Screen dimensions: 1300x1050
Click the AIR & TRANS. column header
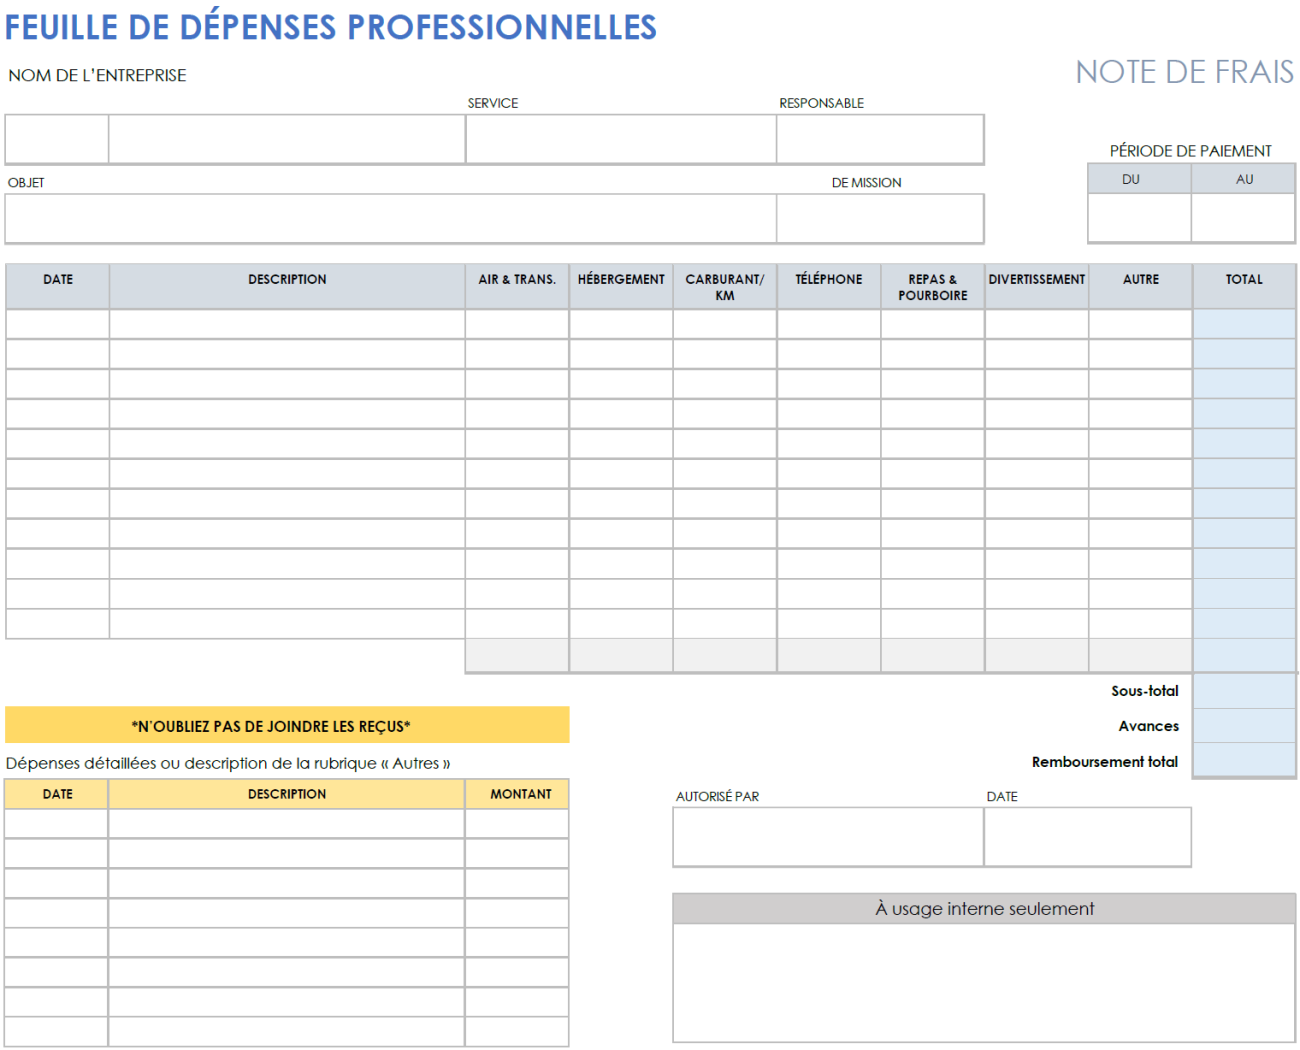pos(517,285)
